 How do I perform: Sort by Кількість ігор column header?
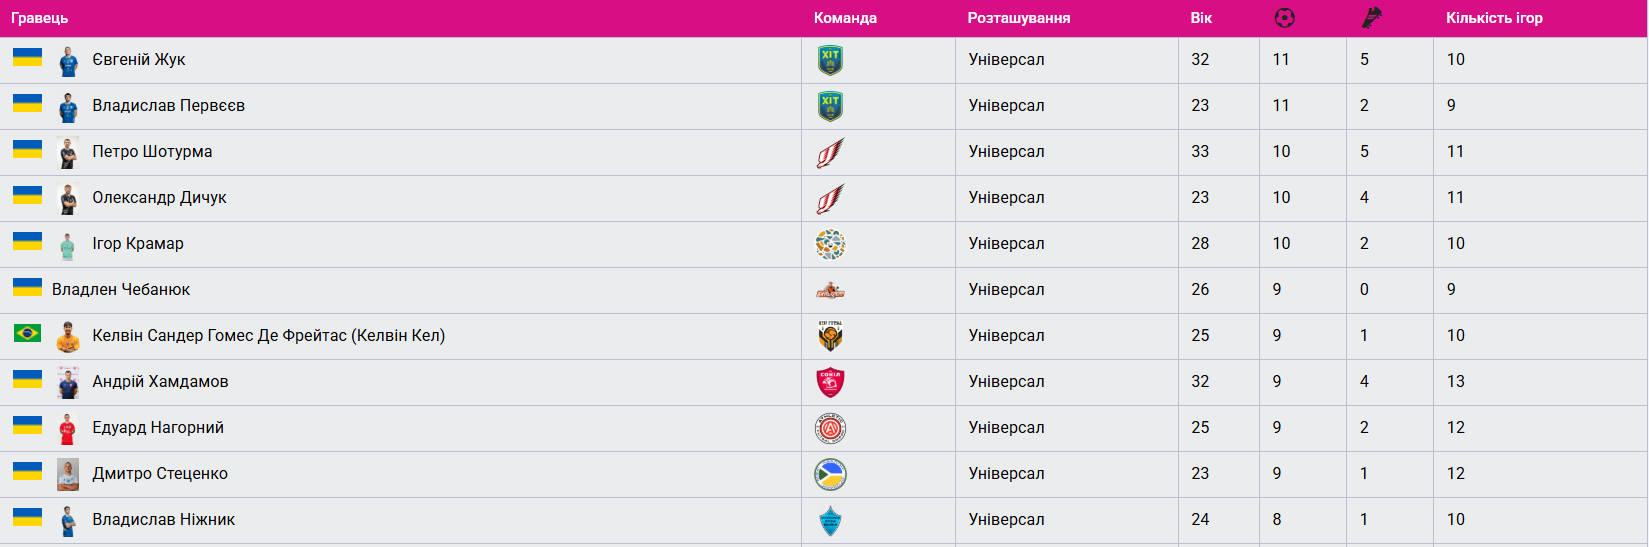[1494, 18]
